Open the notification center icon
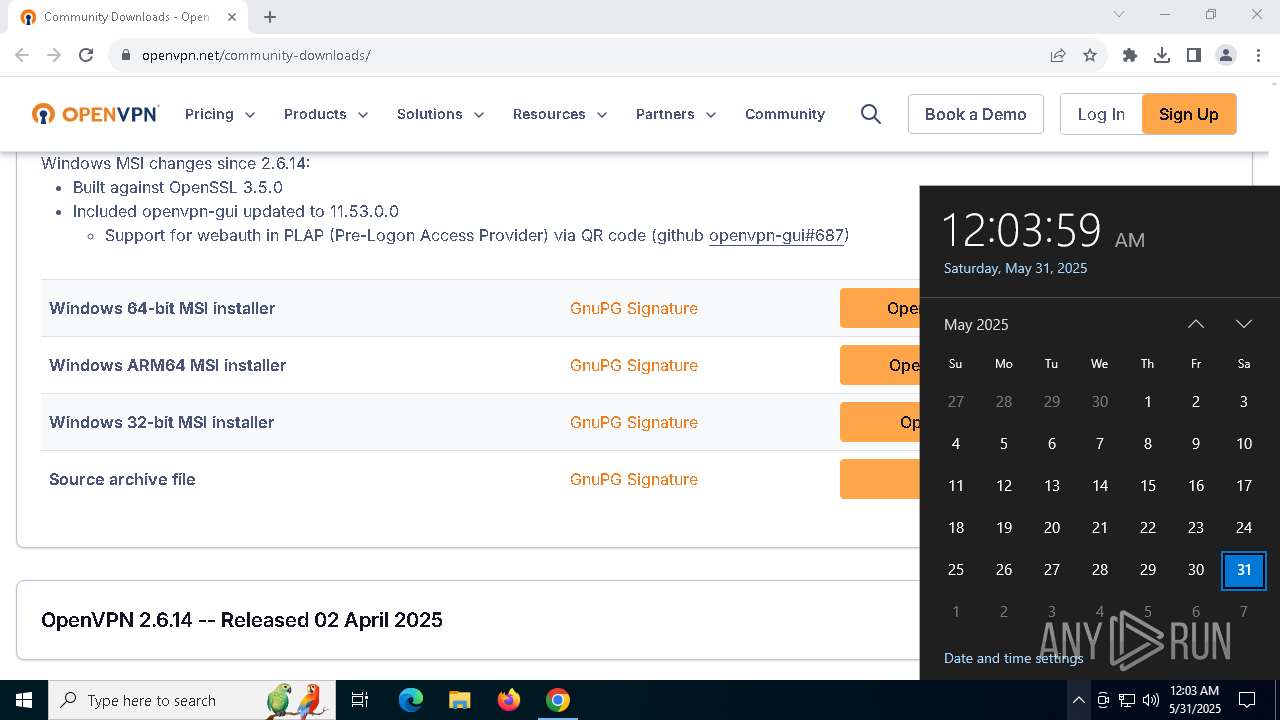This screenshot has height=720, width=1280. (1247, 700)
